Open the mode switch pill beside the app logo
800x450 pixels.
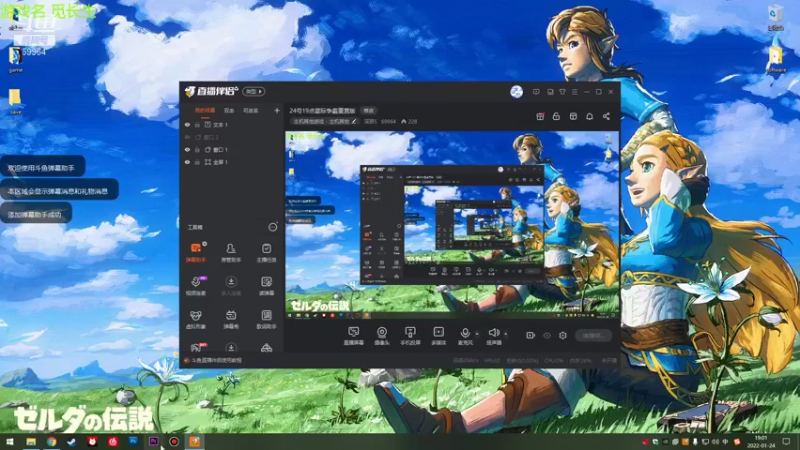[254, 91]
